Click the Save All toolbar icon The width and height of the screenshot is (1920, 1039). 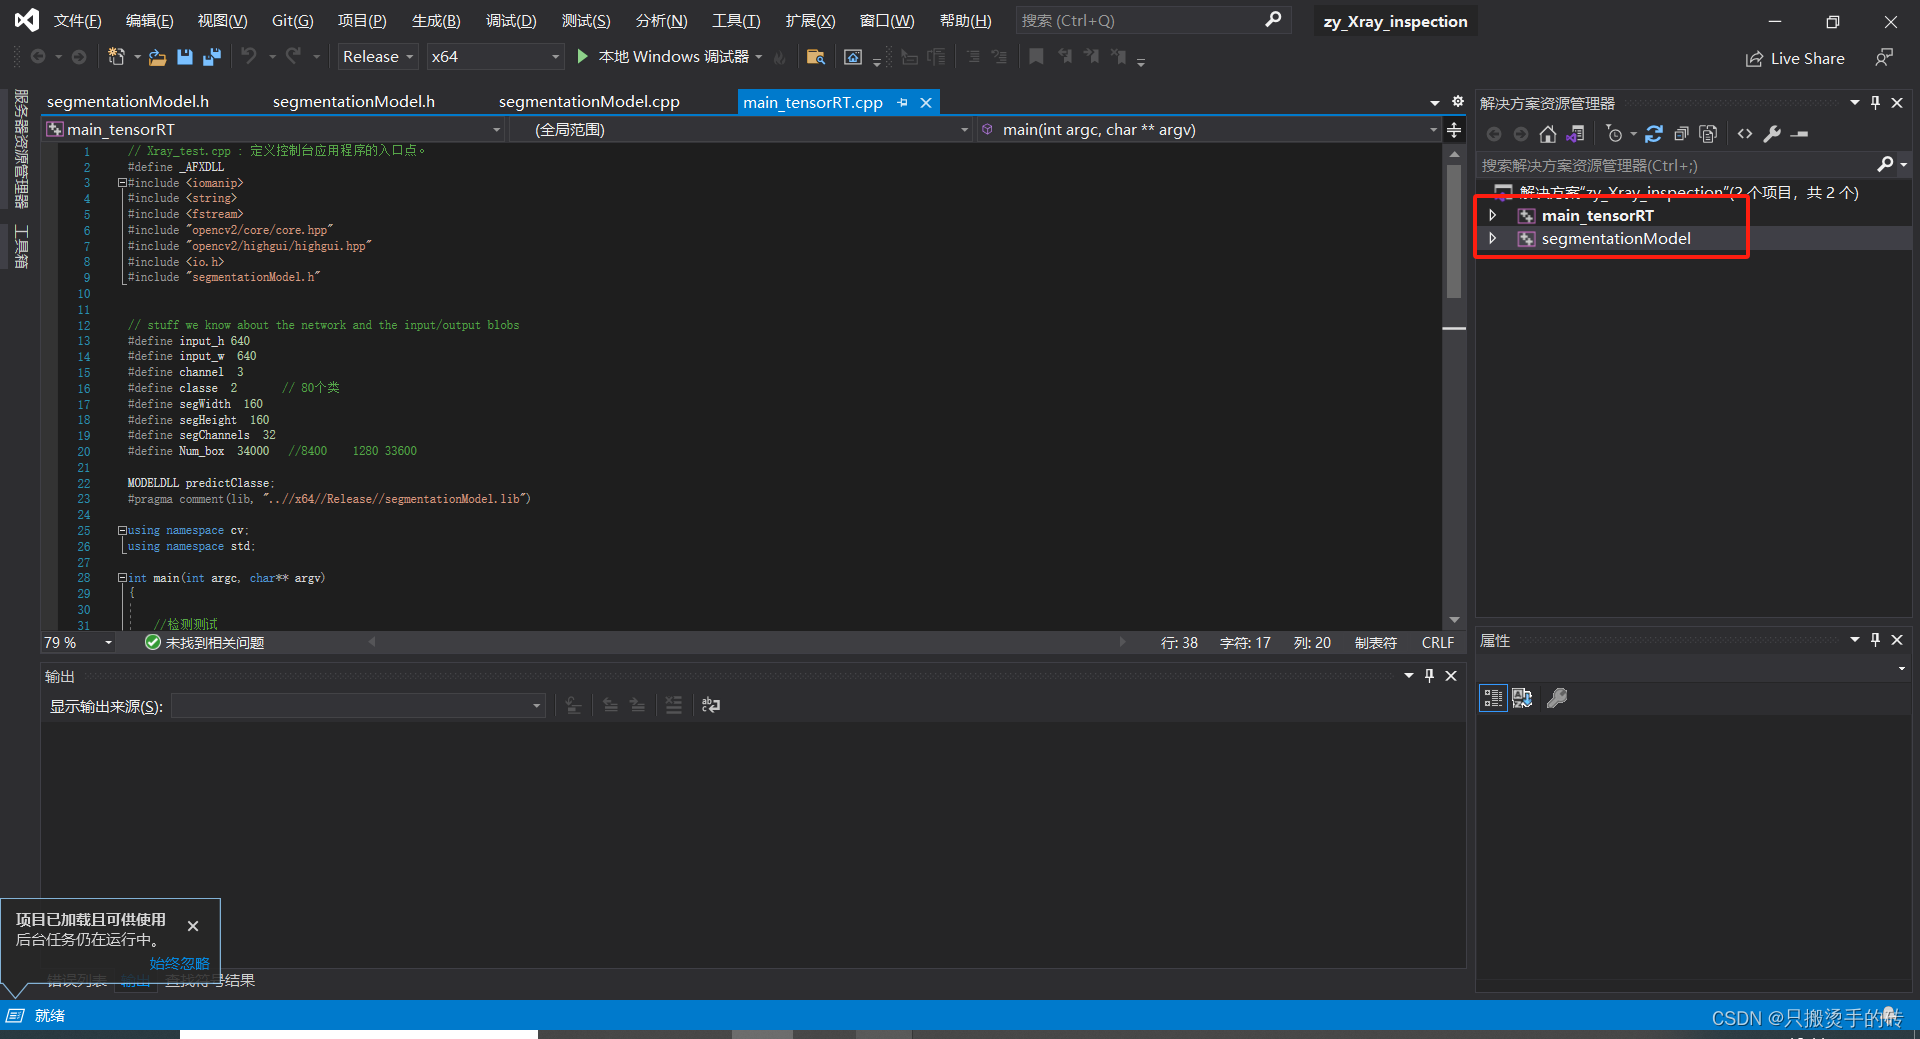211,57
